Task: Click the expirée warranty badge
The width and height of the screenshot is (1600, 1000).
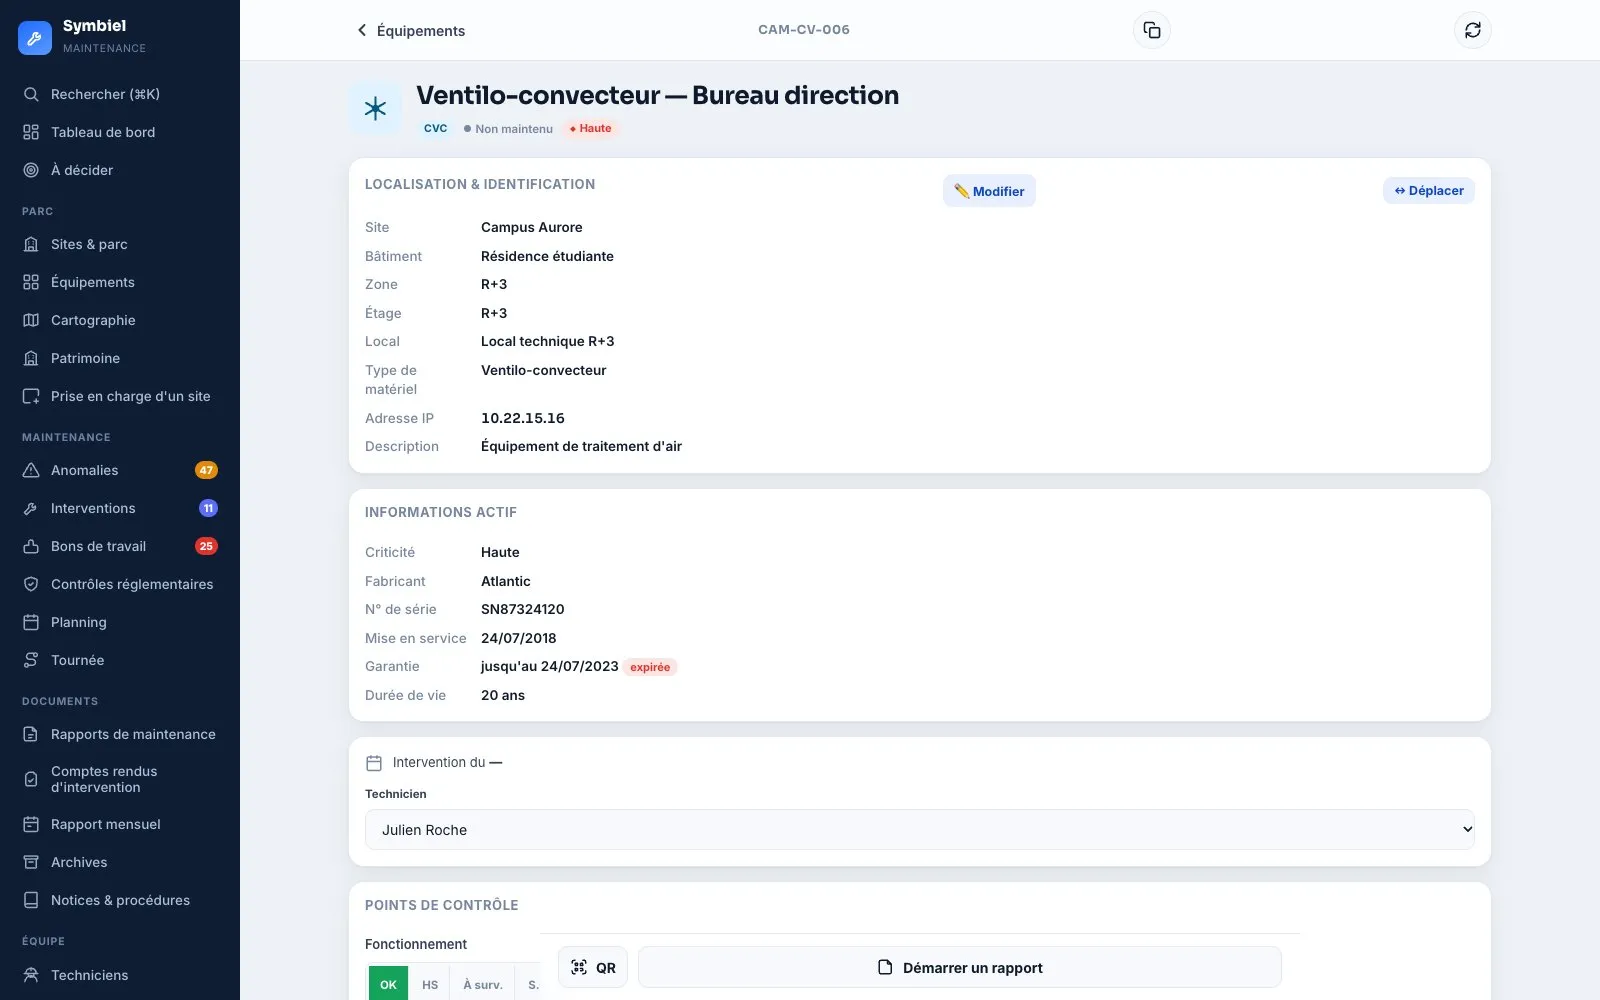Action: (x=650, y=667)
